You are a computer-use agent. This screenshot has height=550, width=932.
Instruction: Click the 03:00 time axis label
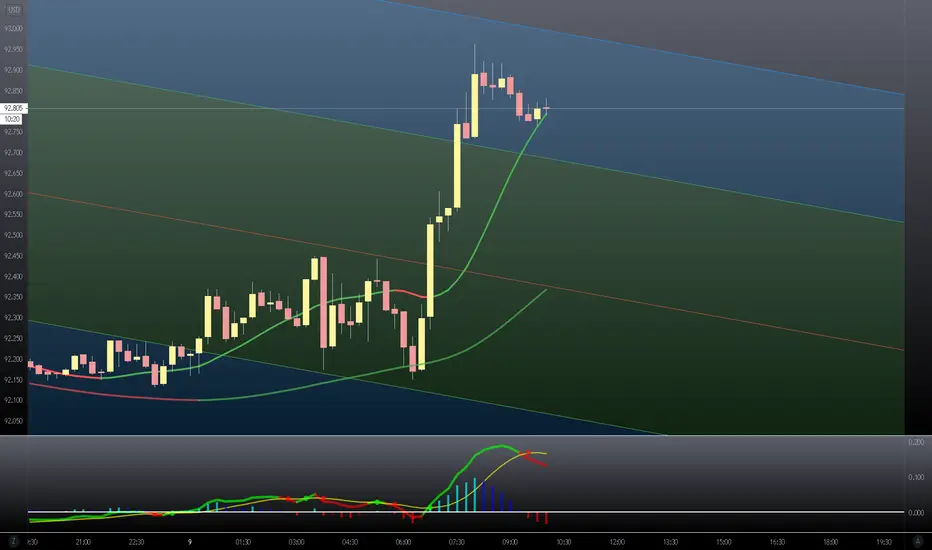(297, 542)
